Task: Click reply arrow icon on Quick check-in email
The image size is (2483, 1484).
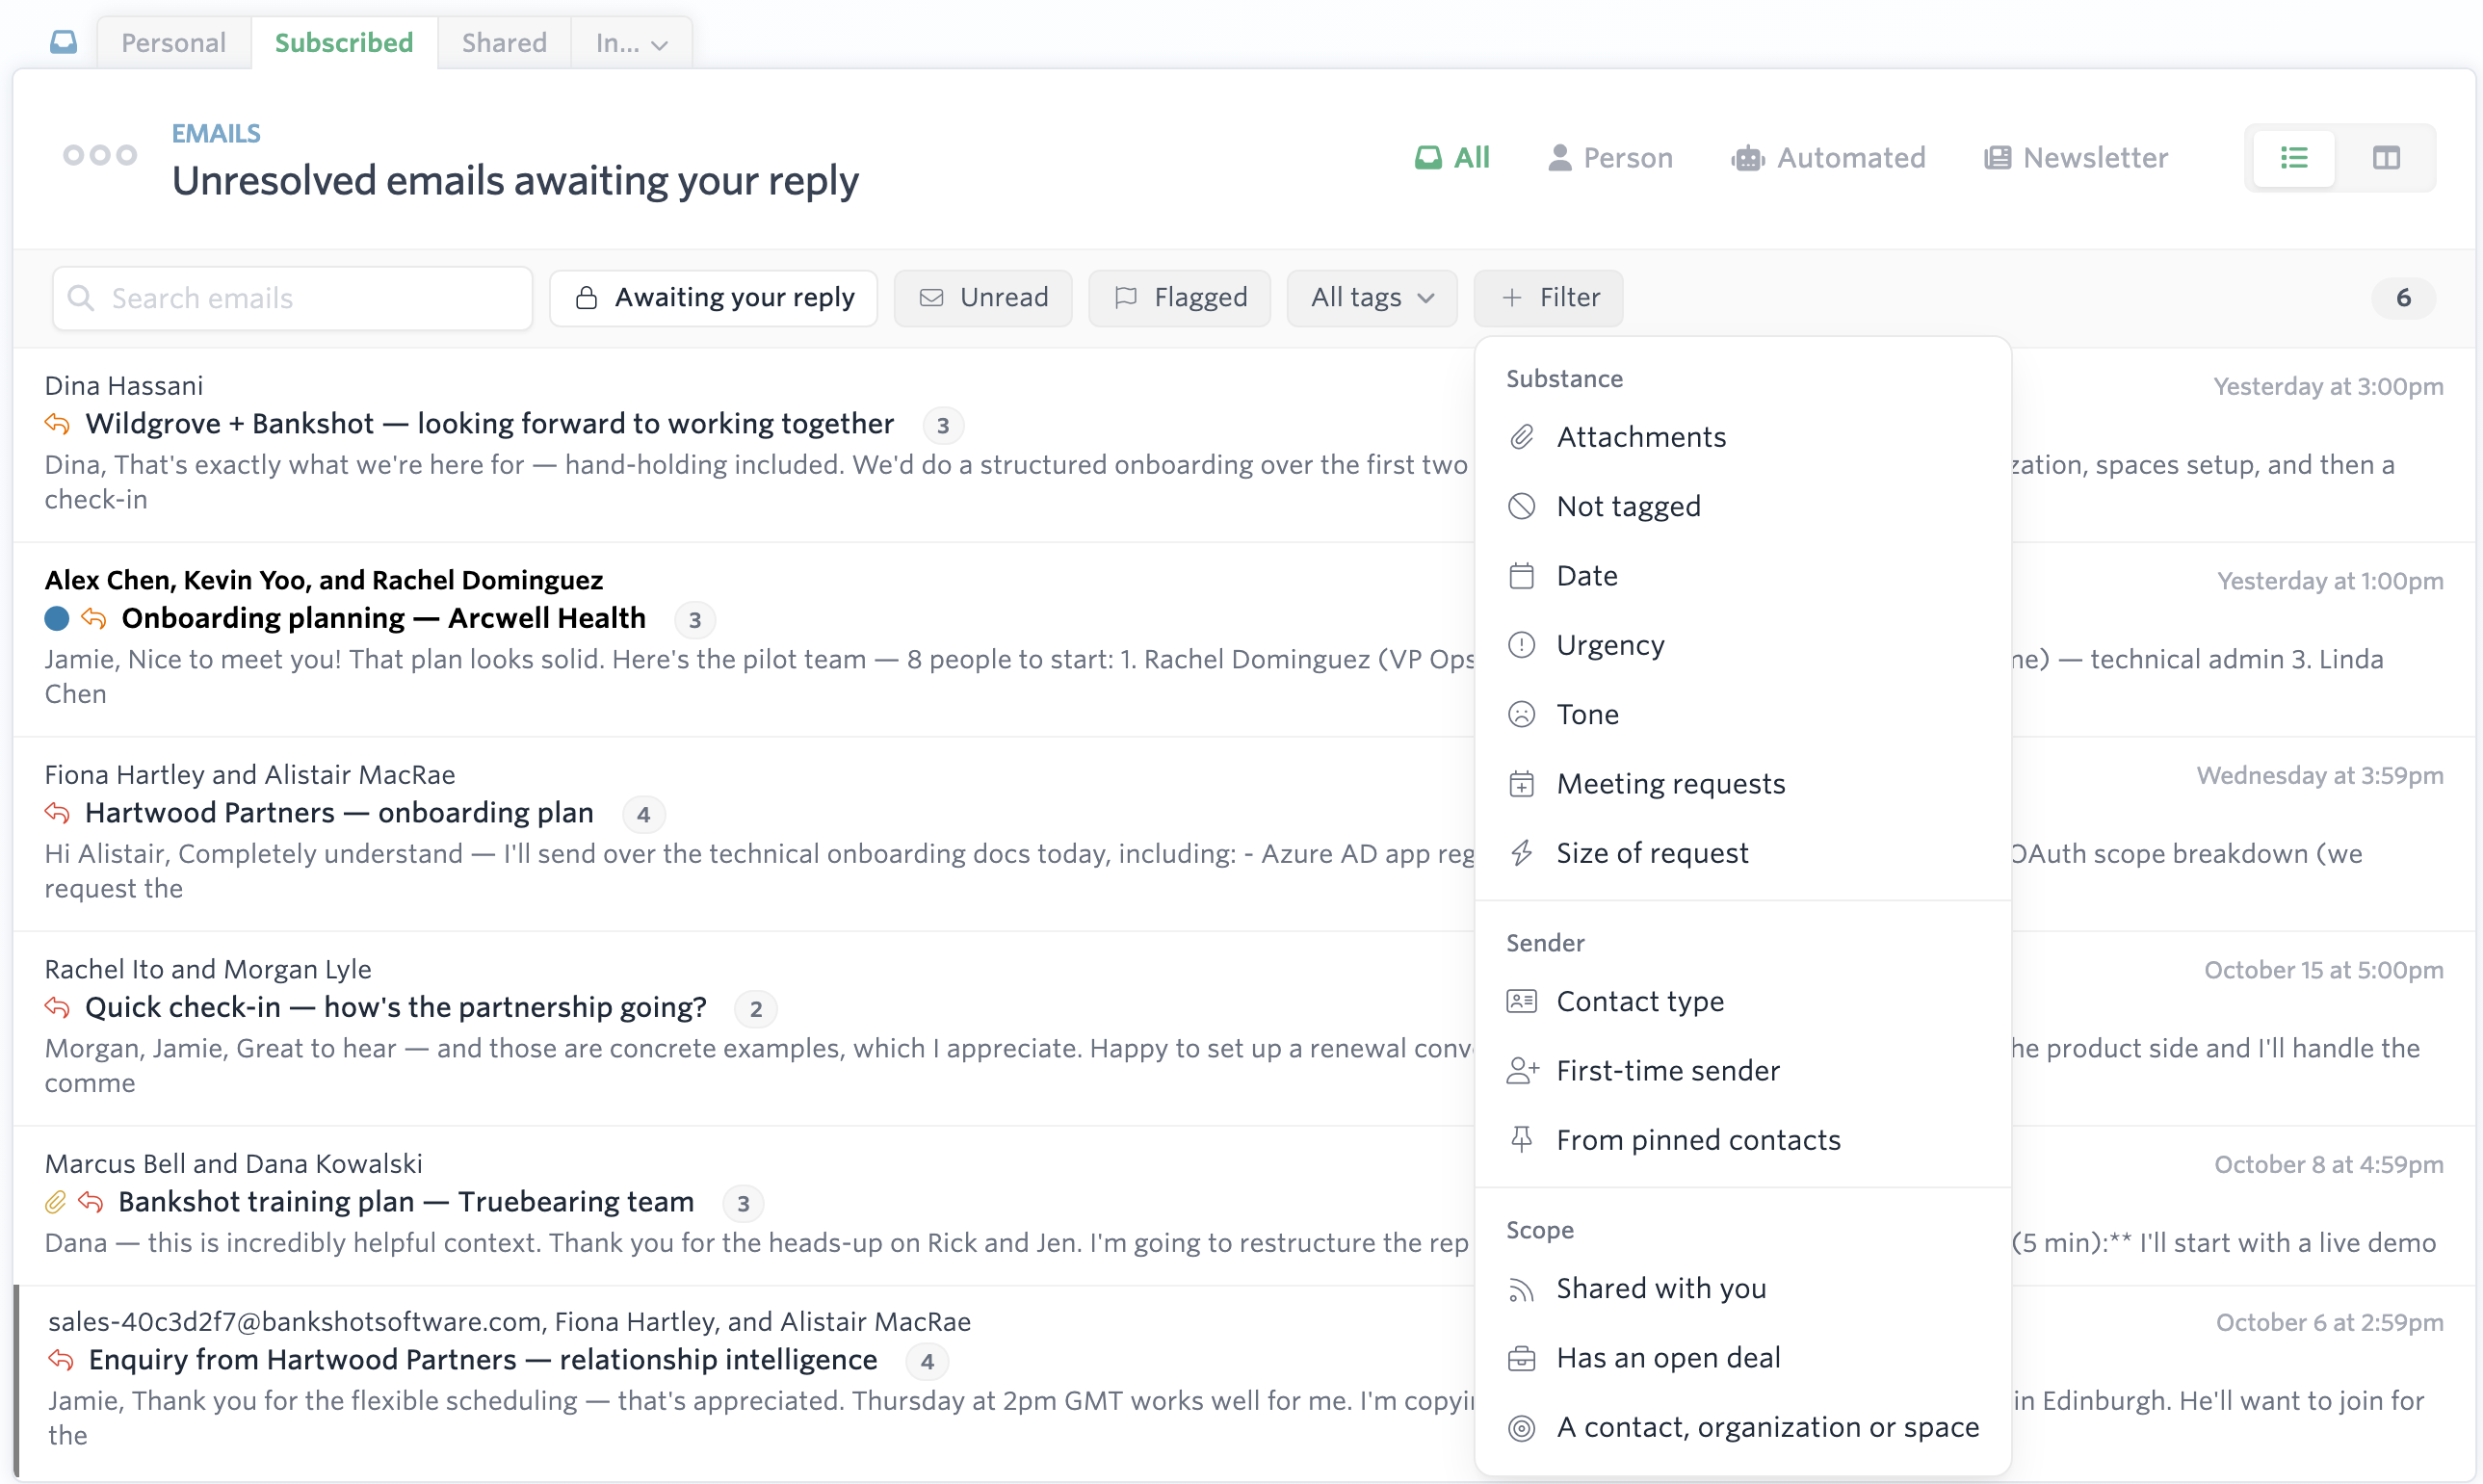Action: (57, 1008)
